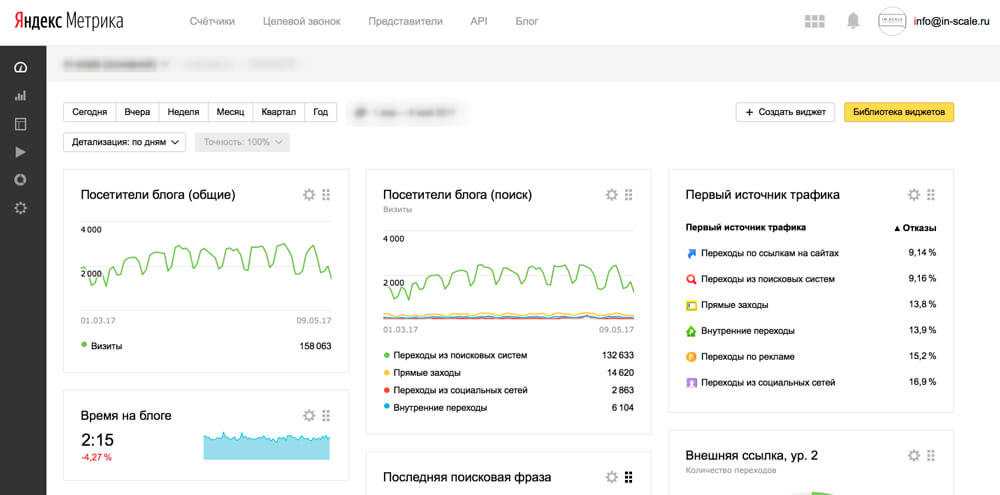Open the settings gear icon in sidebar
1000x495 pixels.
(20, 208)
